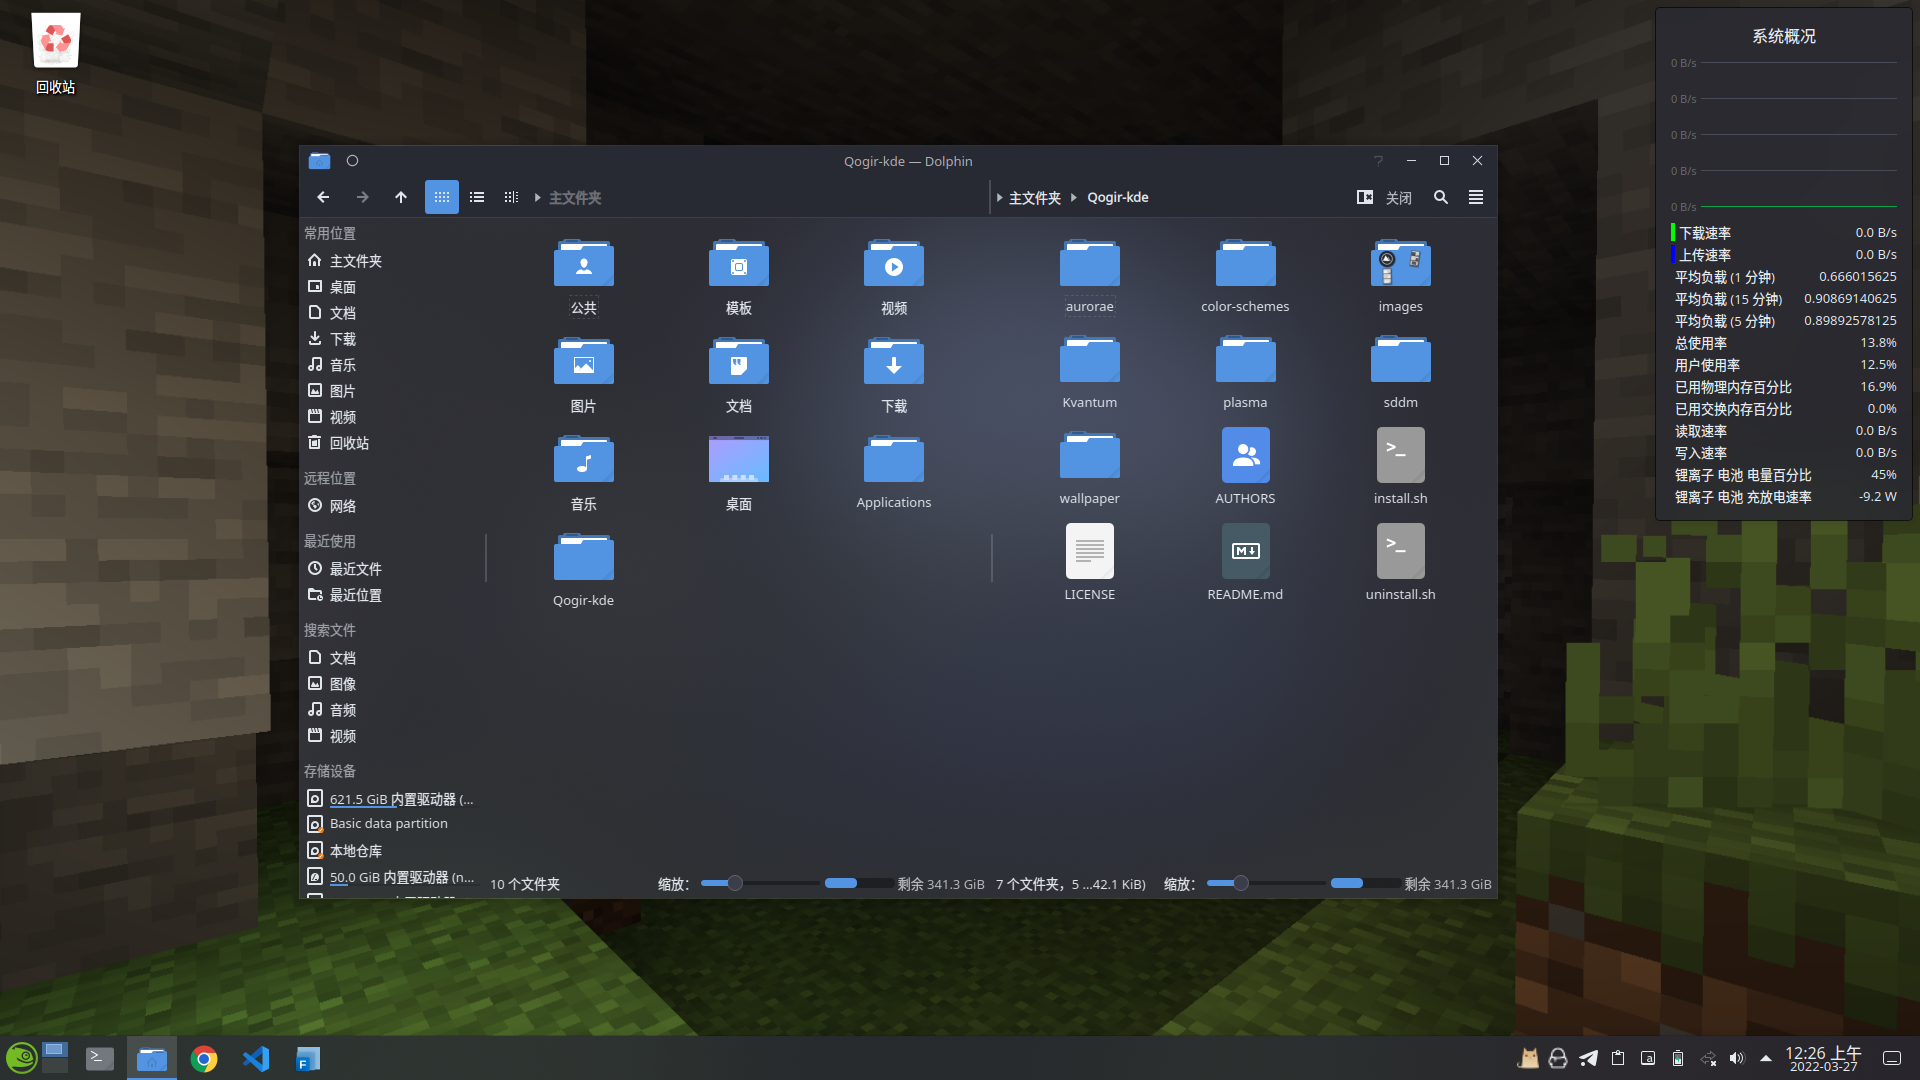Image resolution: width=1920 pixels, height=1080 pixels.
Task: Open volume control in system tray
Action: coord(1737,1059)
